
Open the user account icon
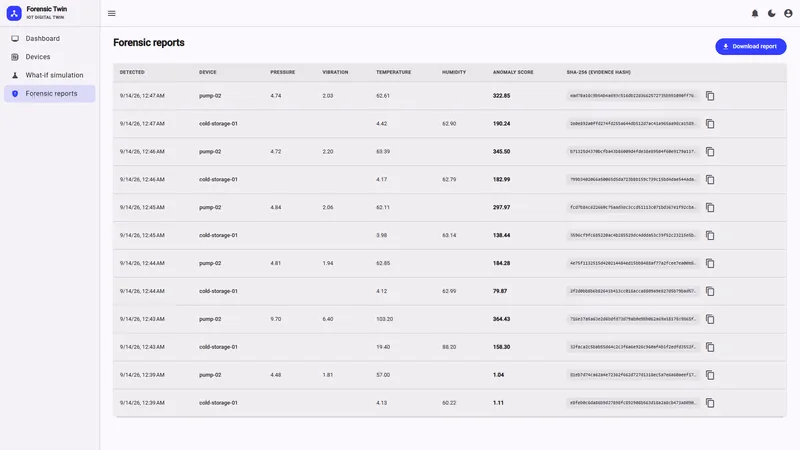tap(788, 13)
